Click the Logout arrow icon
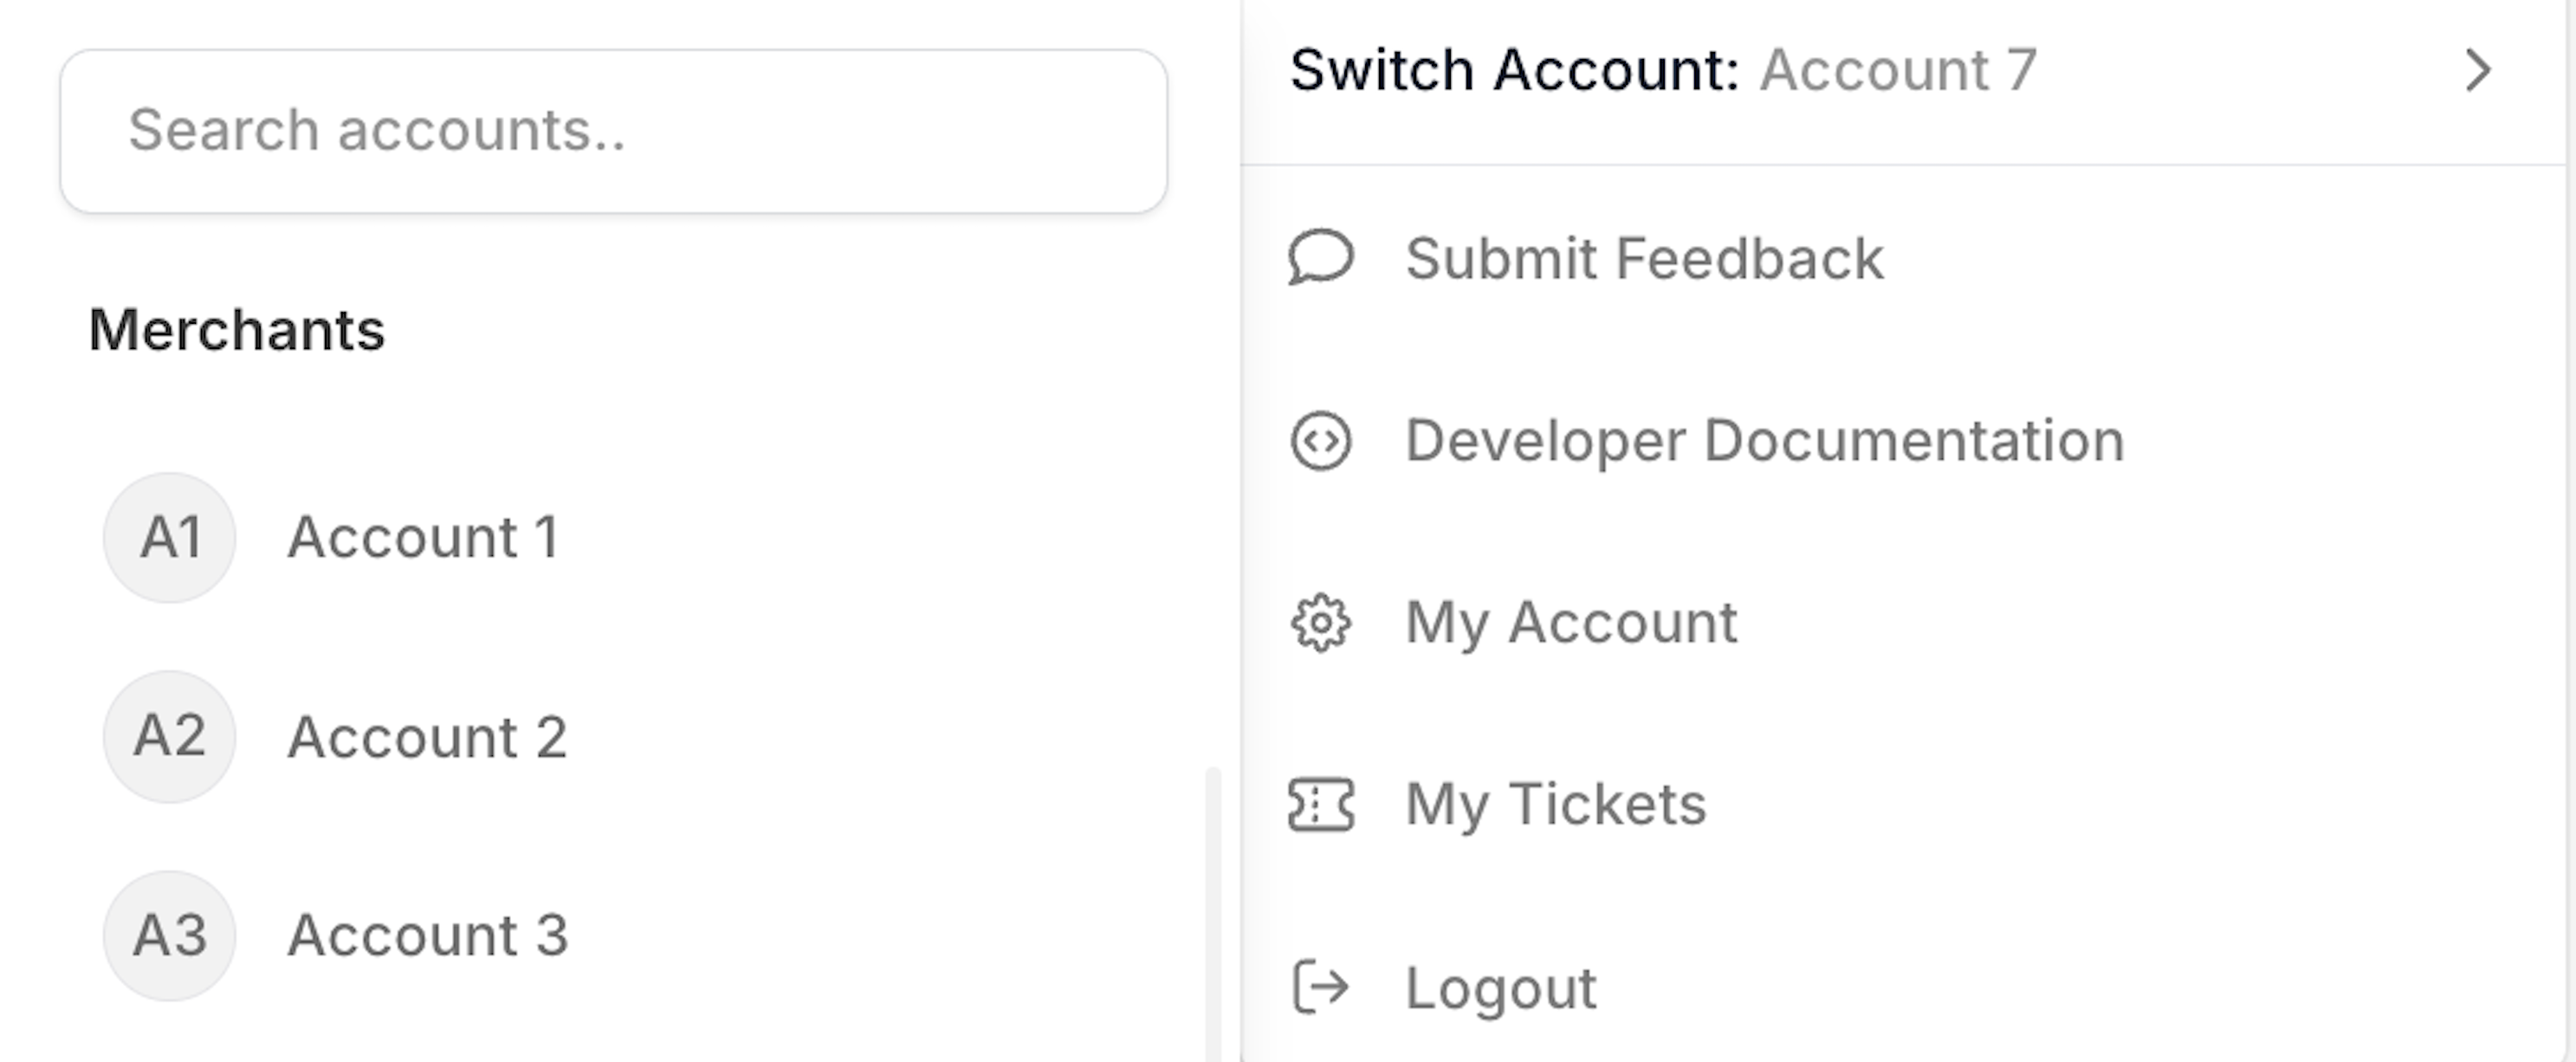Viewport: 2576px width, 1062px height. 1320,988
